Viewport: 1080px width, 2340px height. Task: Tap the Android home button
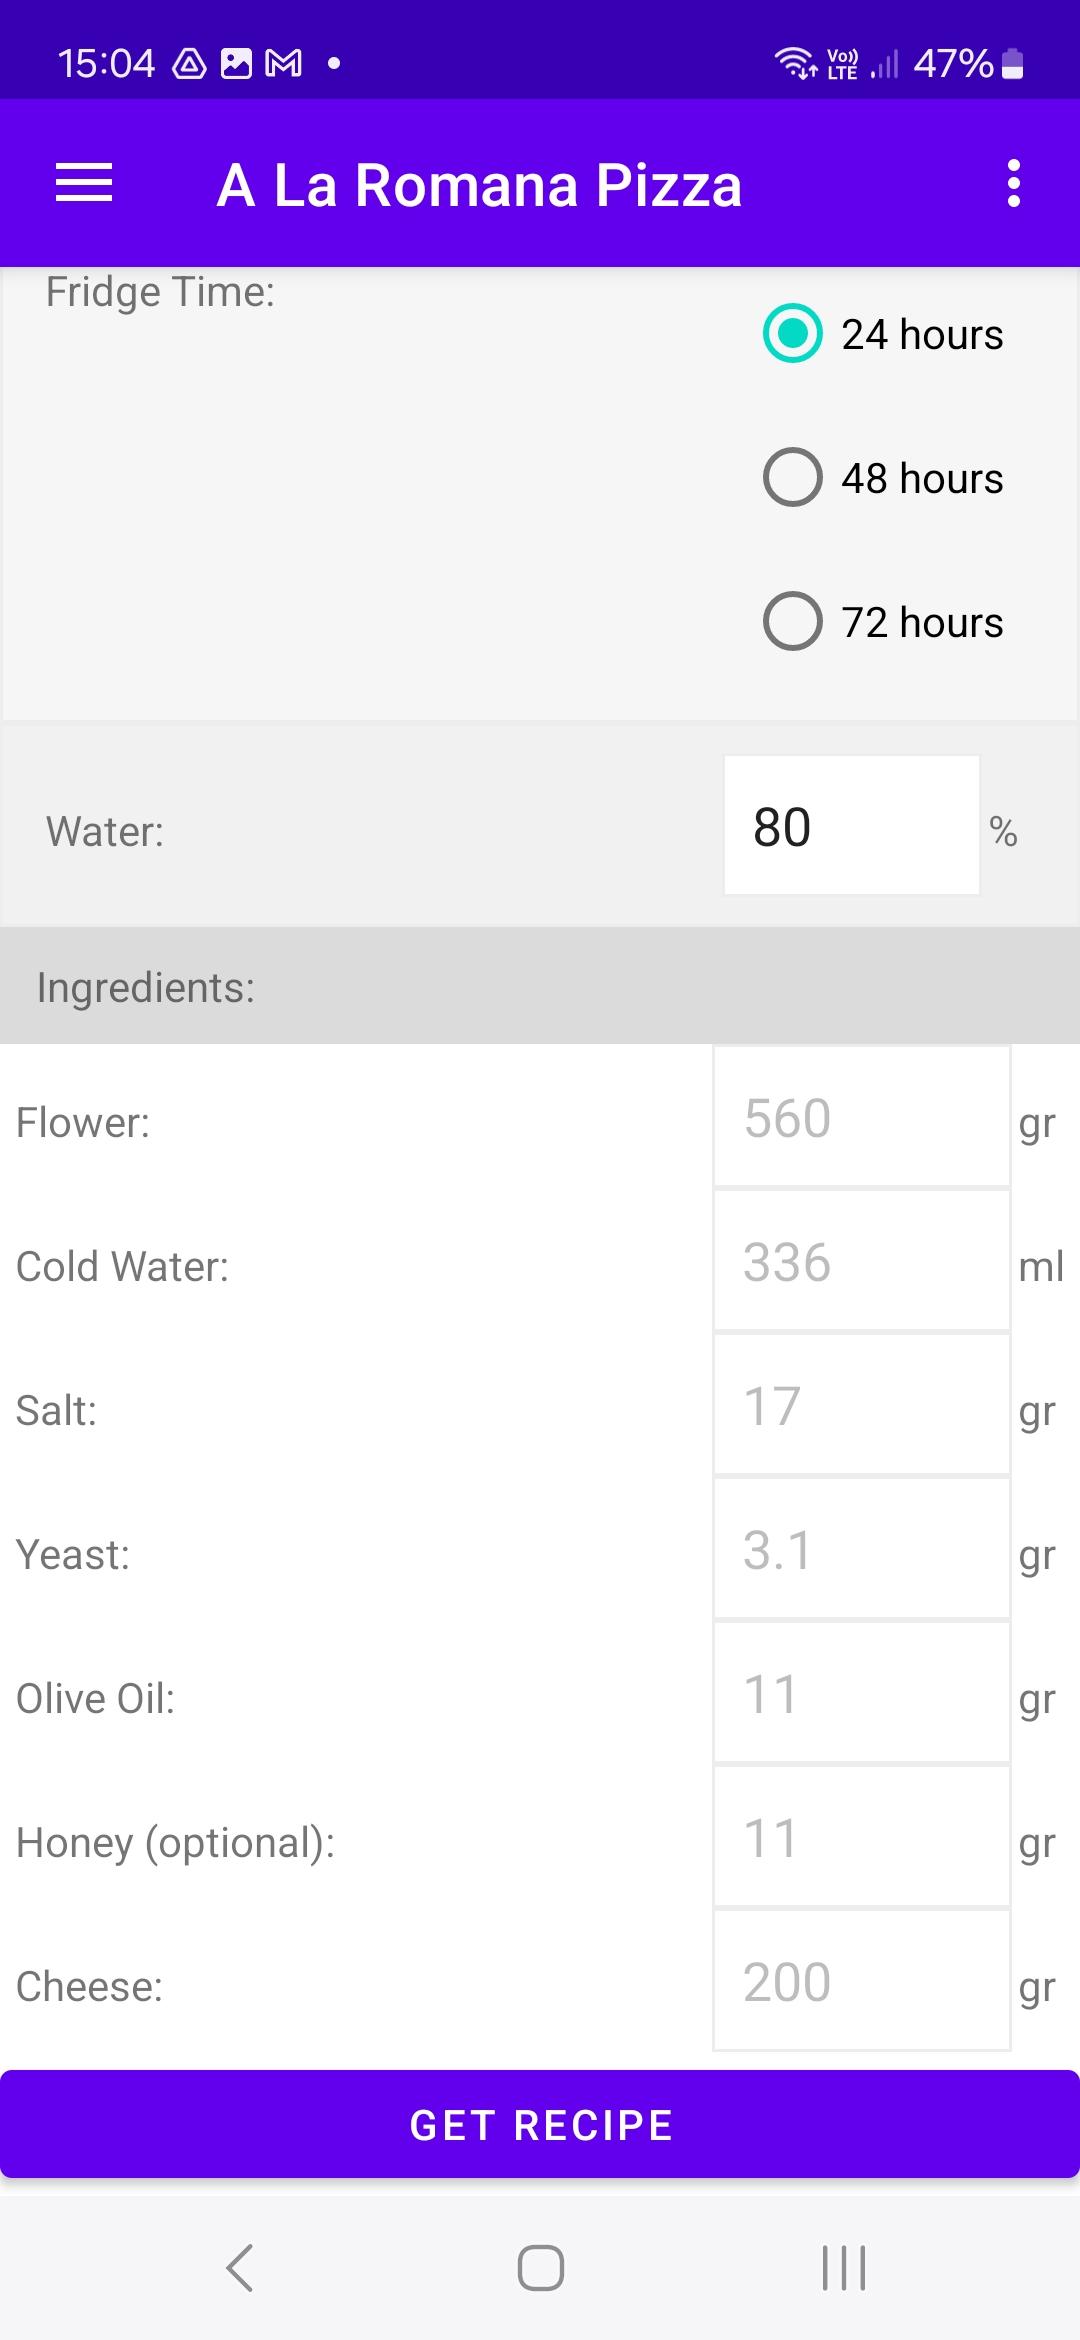click(x=540, y=2267)
